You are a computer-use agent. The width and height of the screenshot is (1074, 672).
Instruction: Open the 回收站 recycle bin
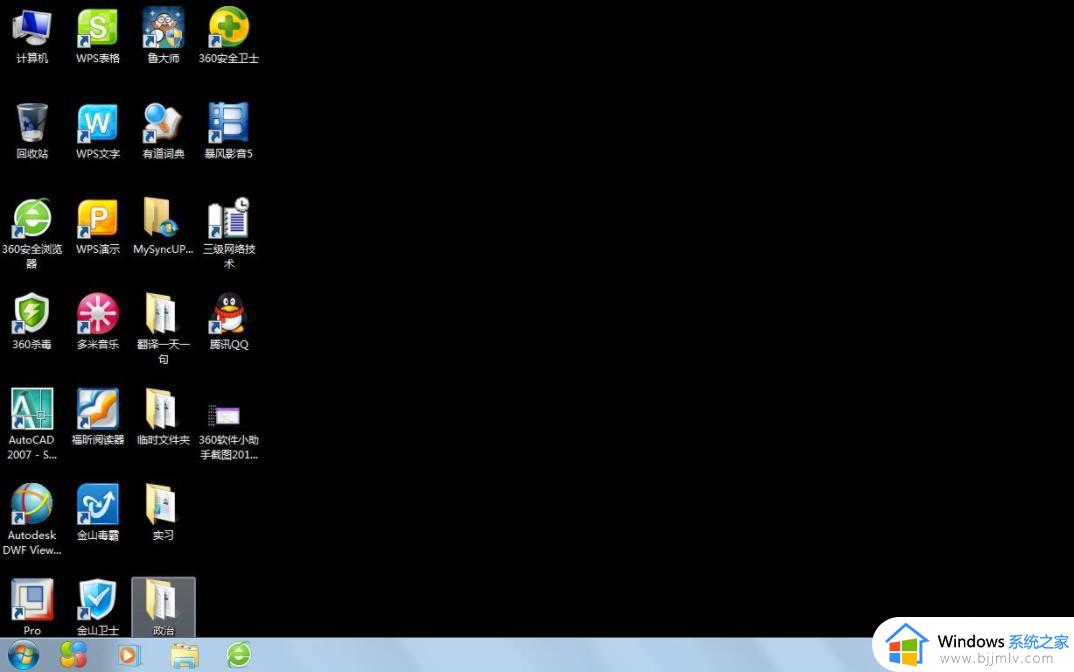click(x=32, y=131)
